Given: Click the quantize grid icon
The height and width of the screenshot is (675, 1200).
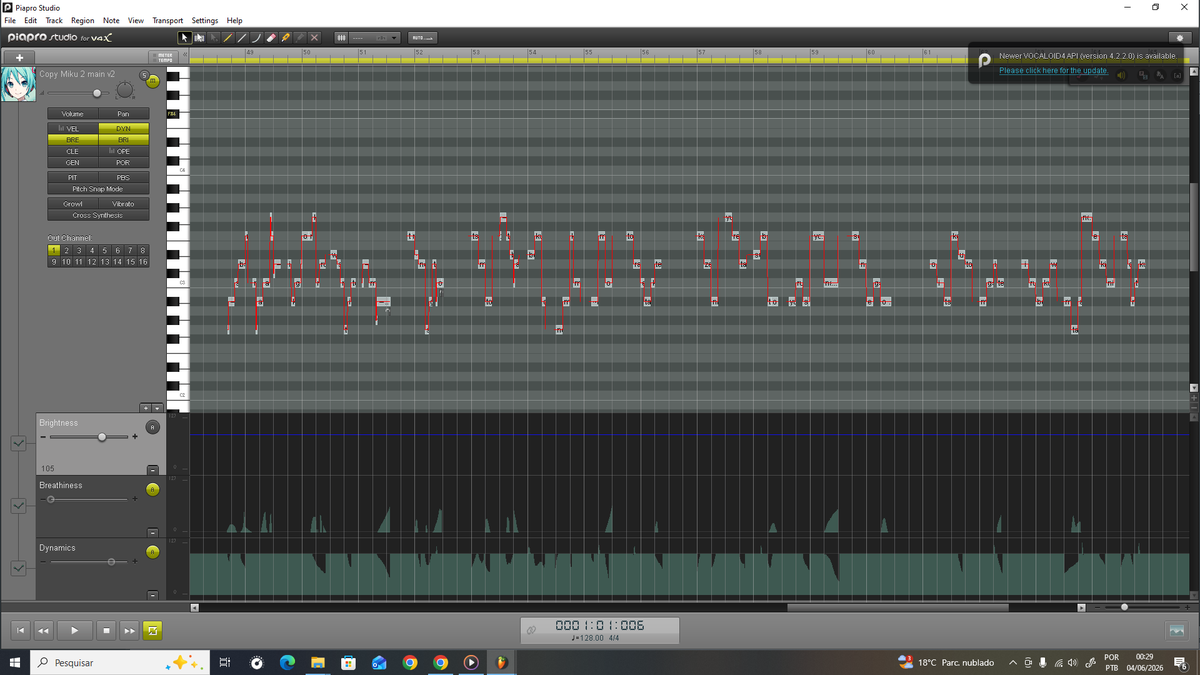Looking at the screenshot, I should pyautogui.click(x=341, y=38).
